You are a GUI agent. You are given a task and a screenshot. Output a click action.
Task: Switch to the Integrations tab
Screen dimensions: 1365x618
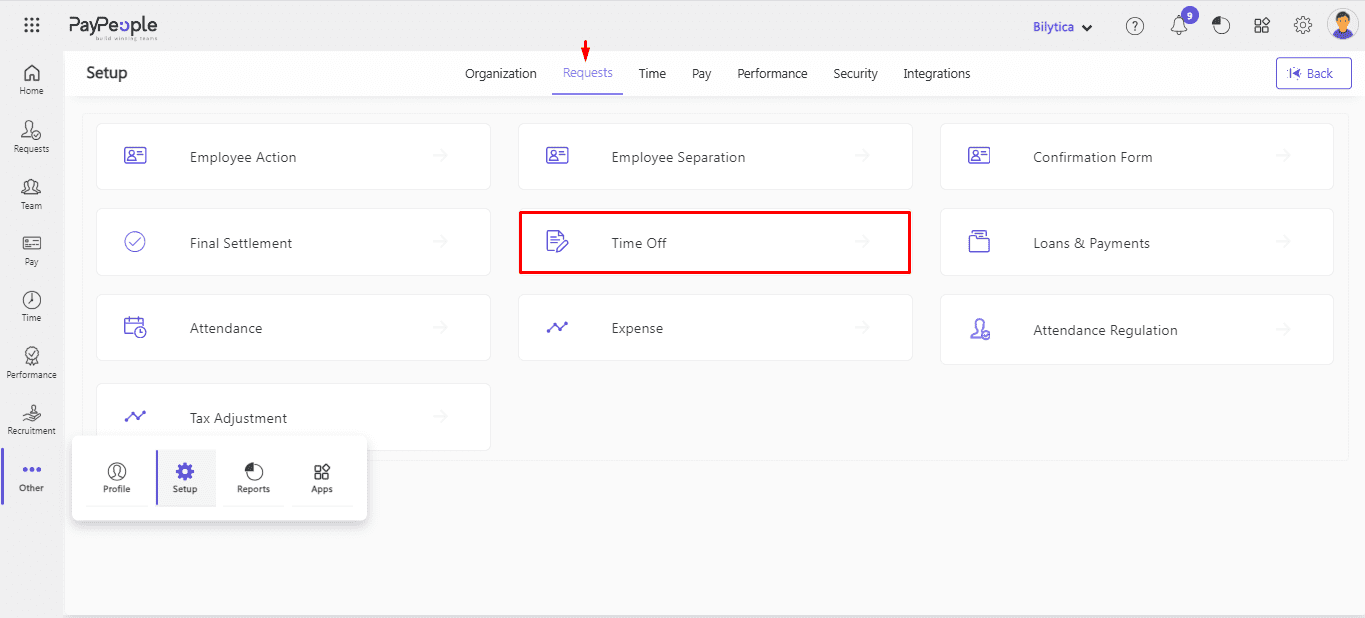click(x=936, y=74)
